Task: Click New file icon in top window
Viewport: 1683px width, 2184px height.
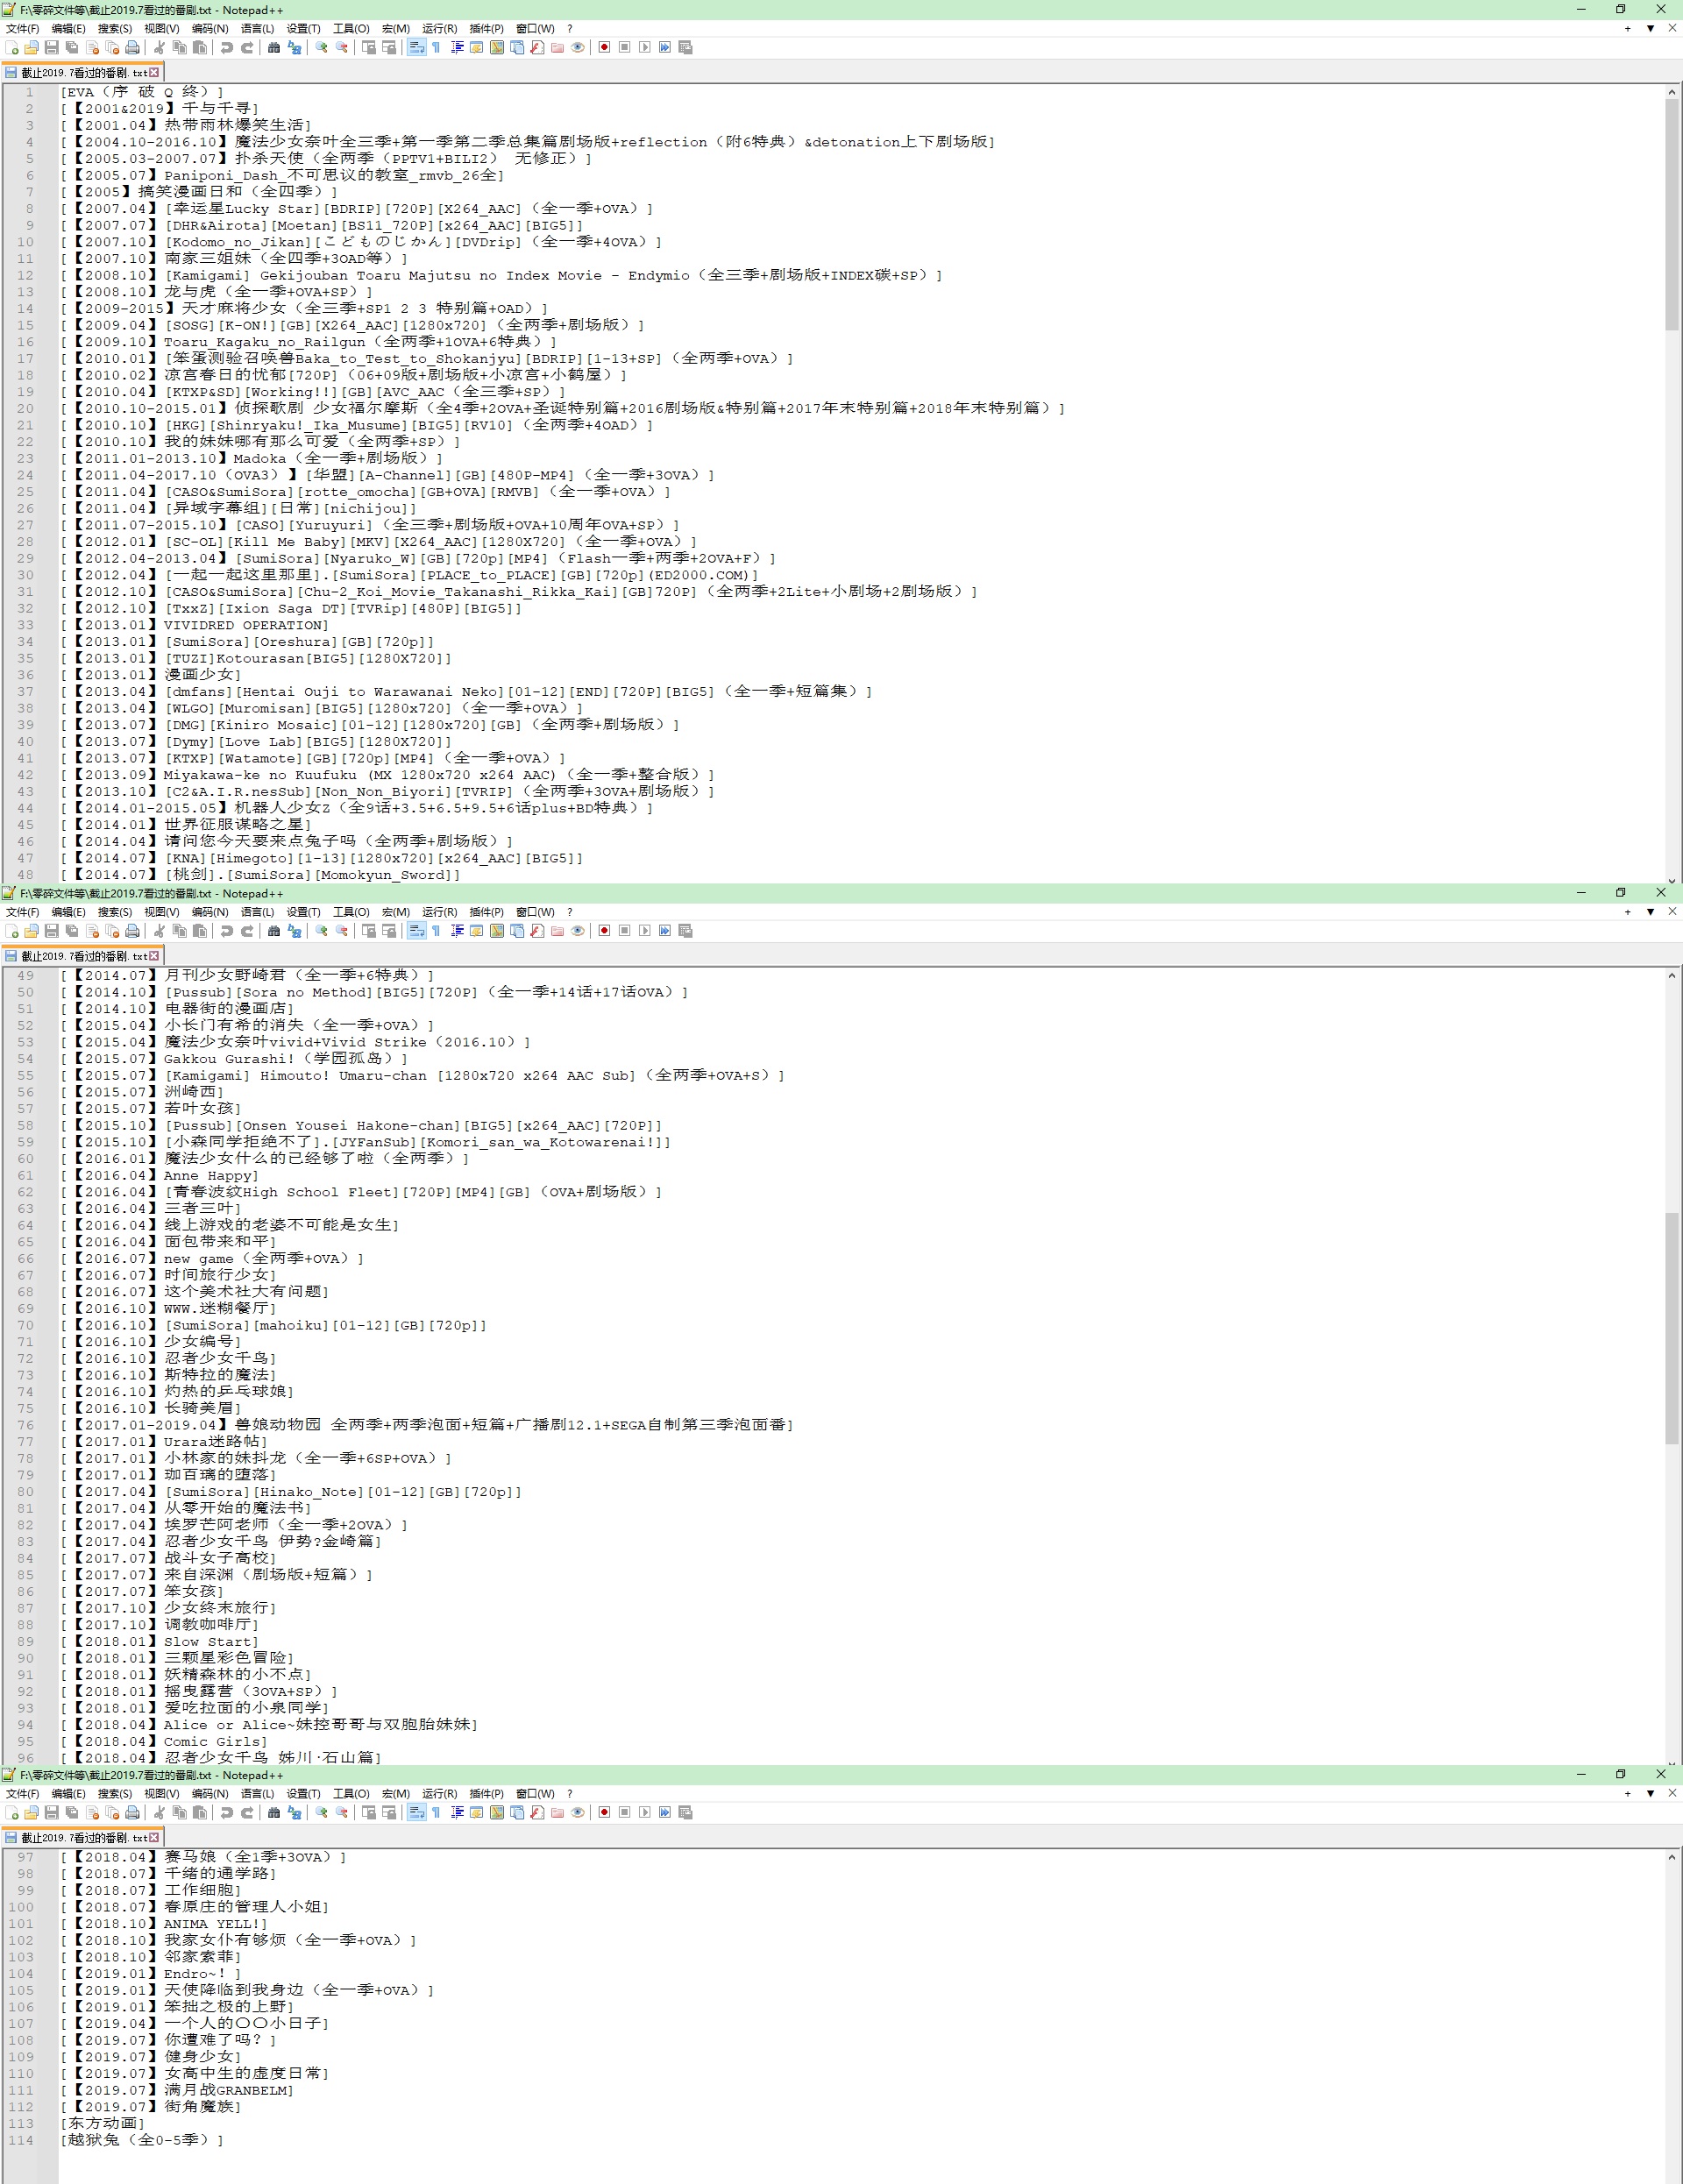Action: [12, 47]
